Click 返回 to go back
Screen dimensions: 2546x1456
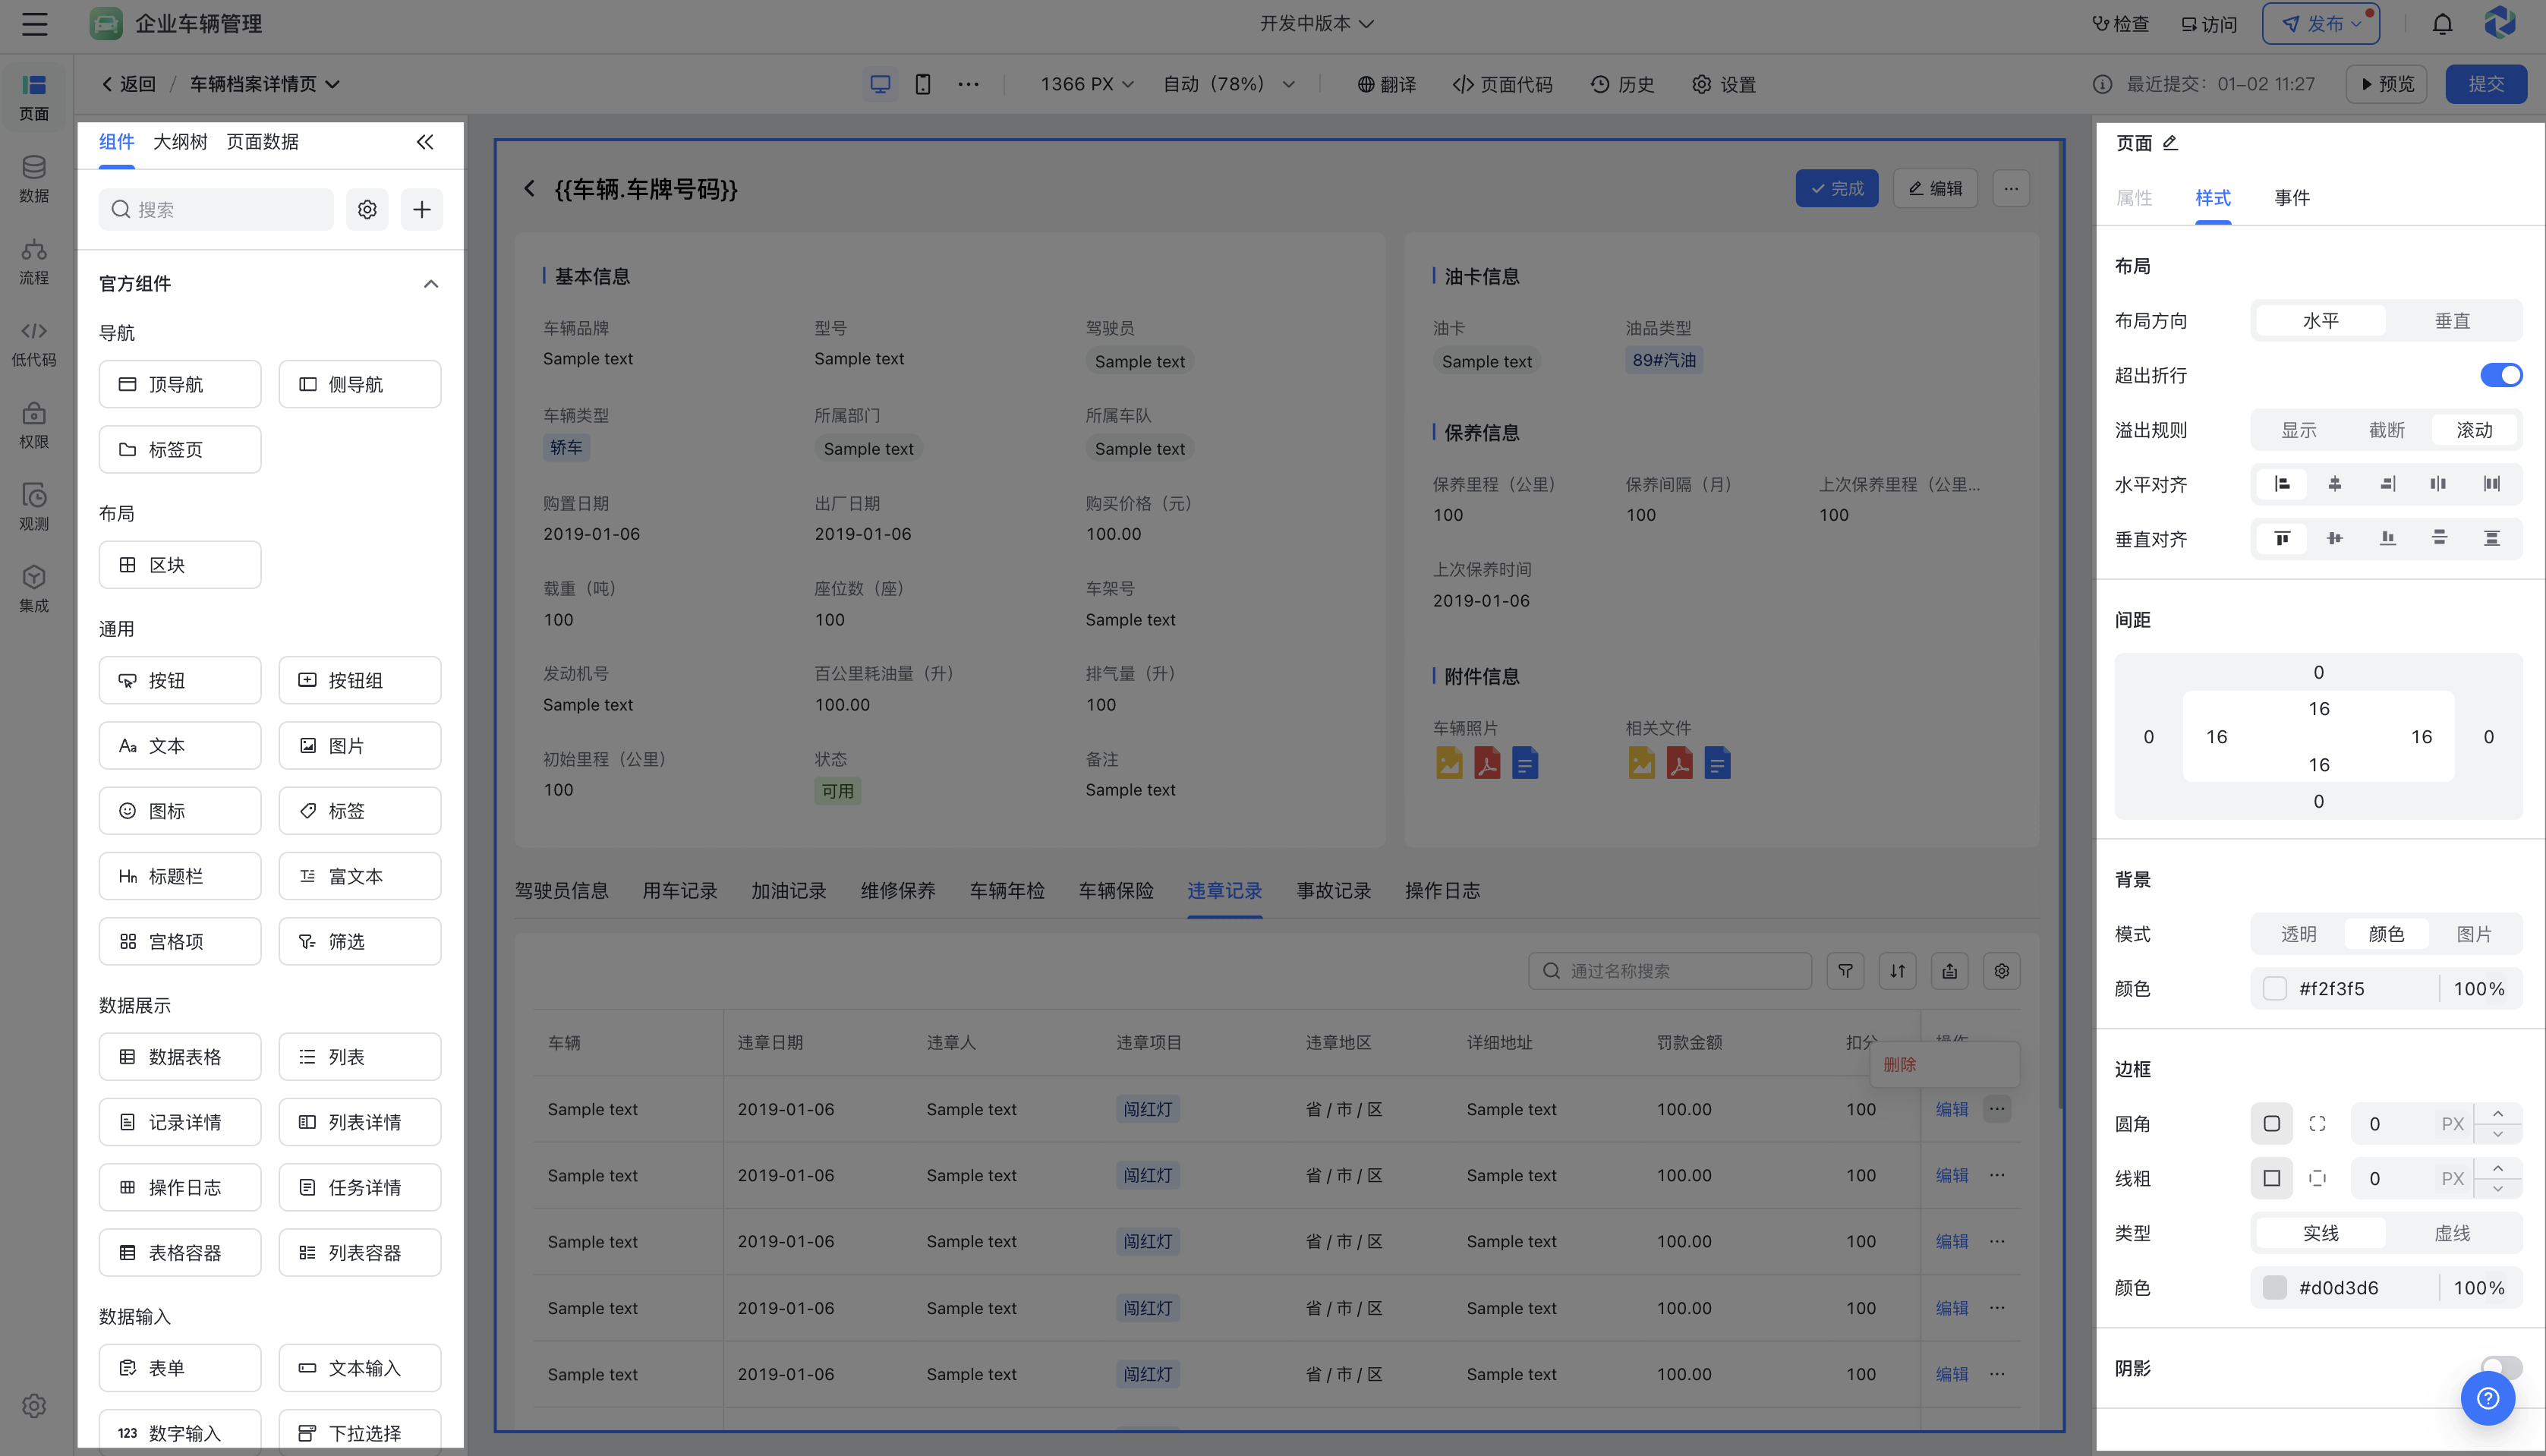tap(129, 84)
